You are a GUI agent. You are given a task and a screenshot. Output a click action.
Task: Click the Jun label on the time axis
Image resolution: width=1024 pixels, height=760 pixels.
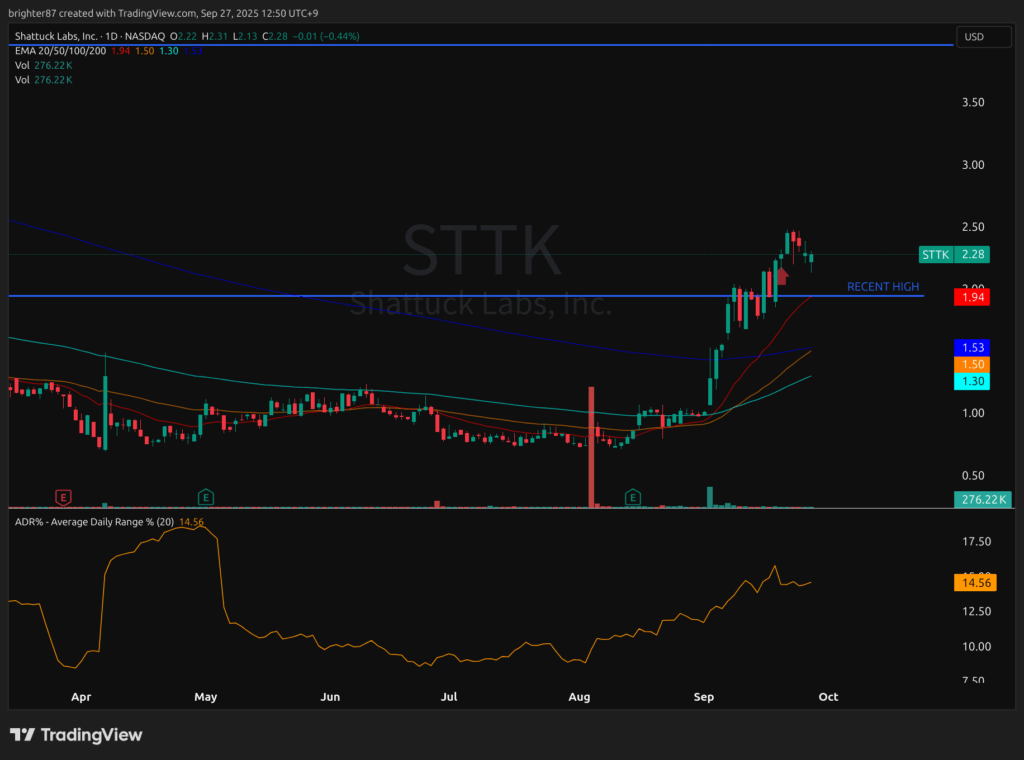coord(330,697)
